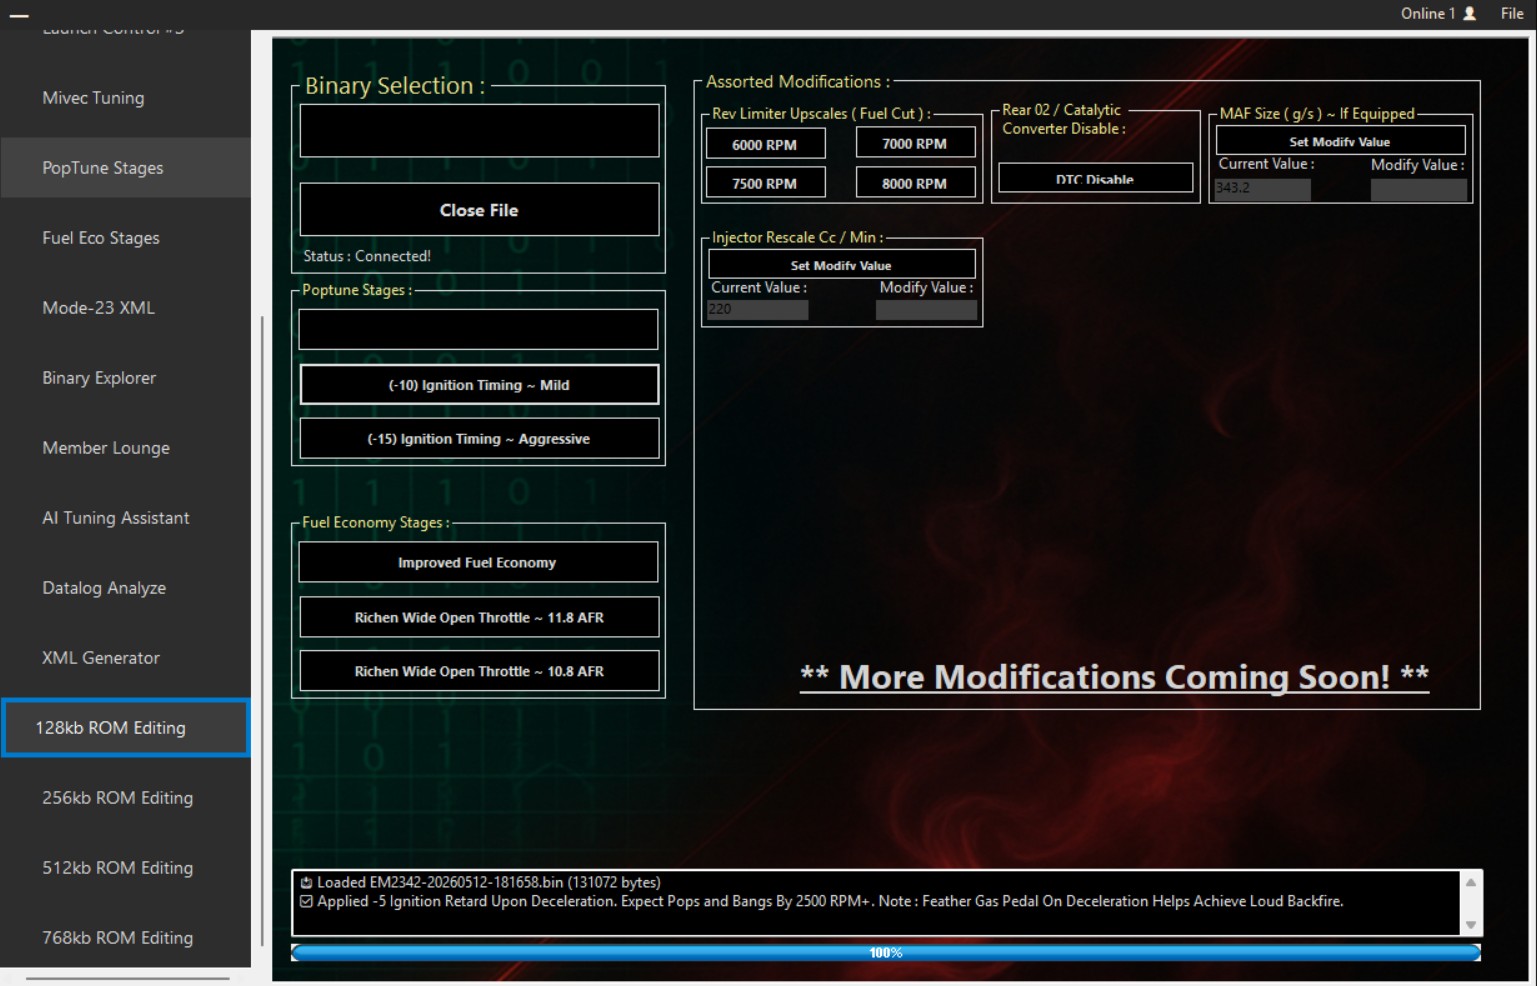Switch to 256kb ROM Editing

[125, 798]
